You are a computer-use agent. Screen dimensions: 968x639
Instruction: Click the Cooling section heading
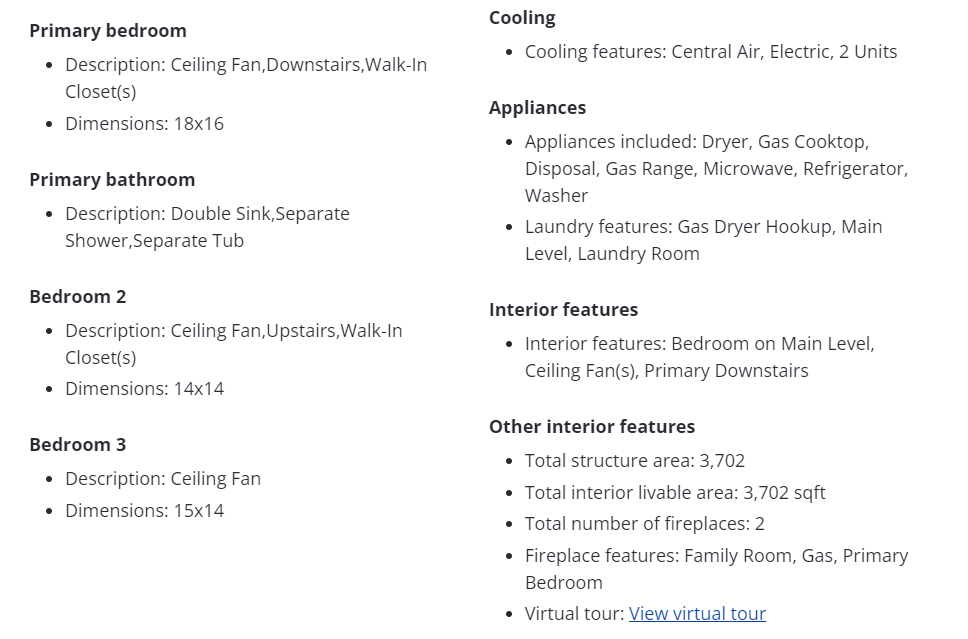[x=522, y=18]
